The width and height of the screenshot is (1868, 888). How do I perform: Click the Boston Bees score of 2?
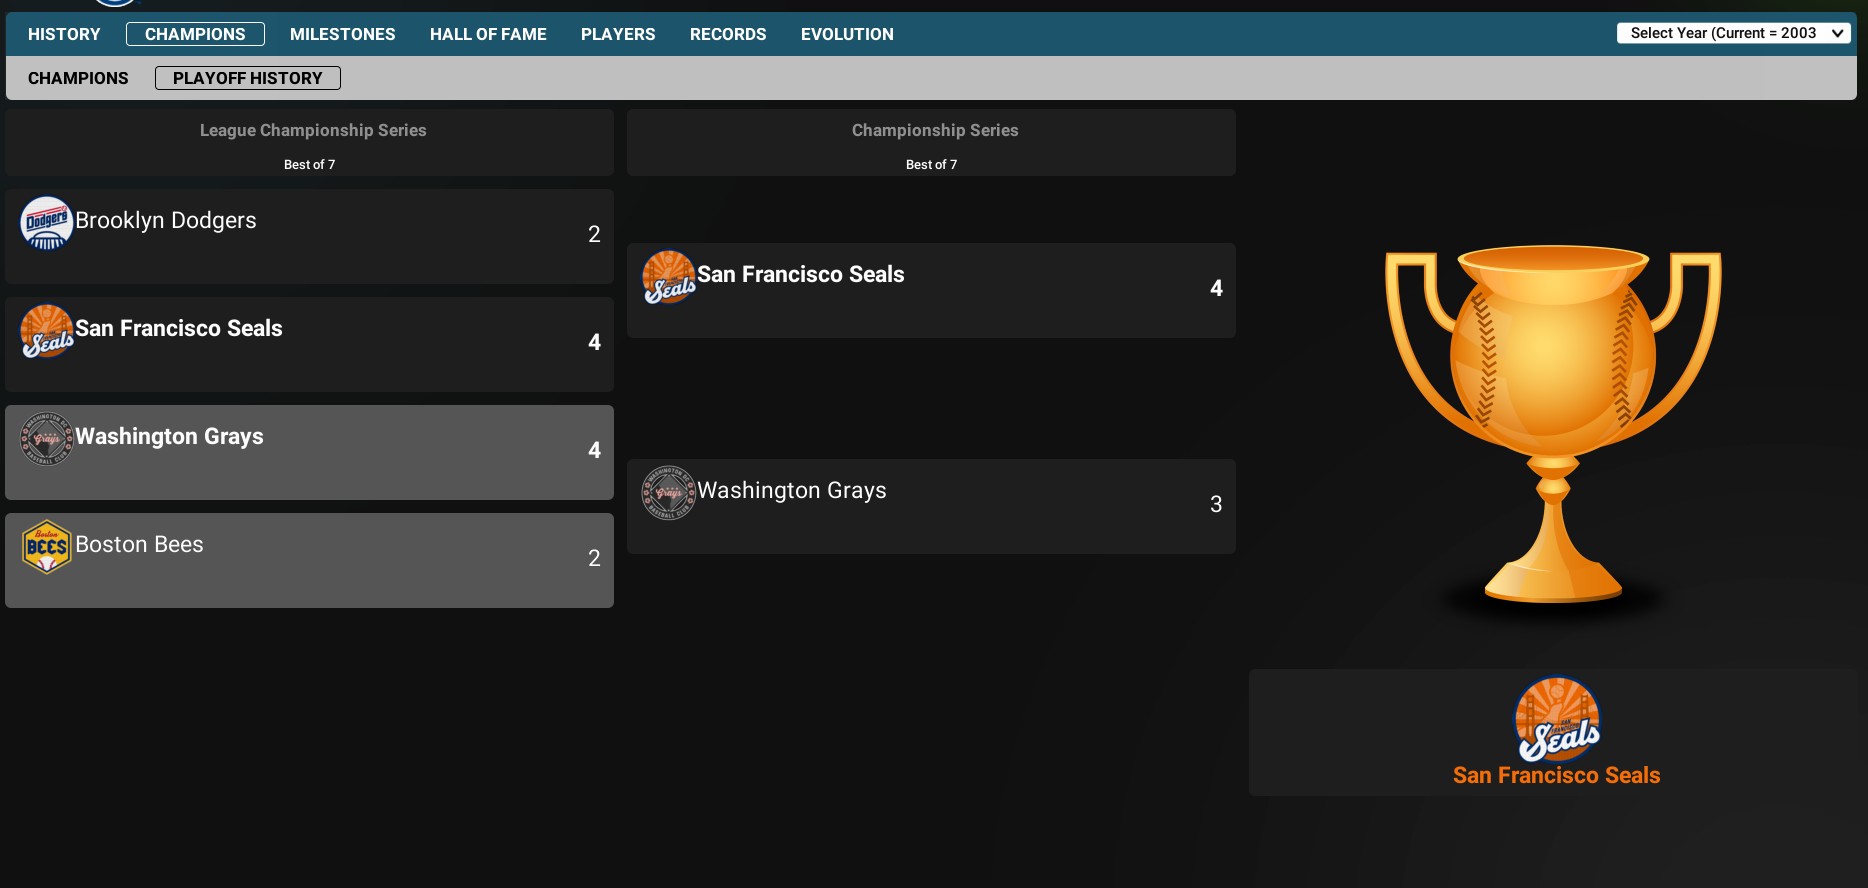tap(594, 558)
